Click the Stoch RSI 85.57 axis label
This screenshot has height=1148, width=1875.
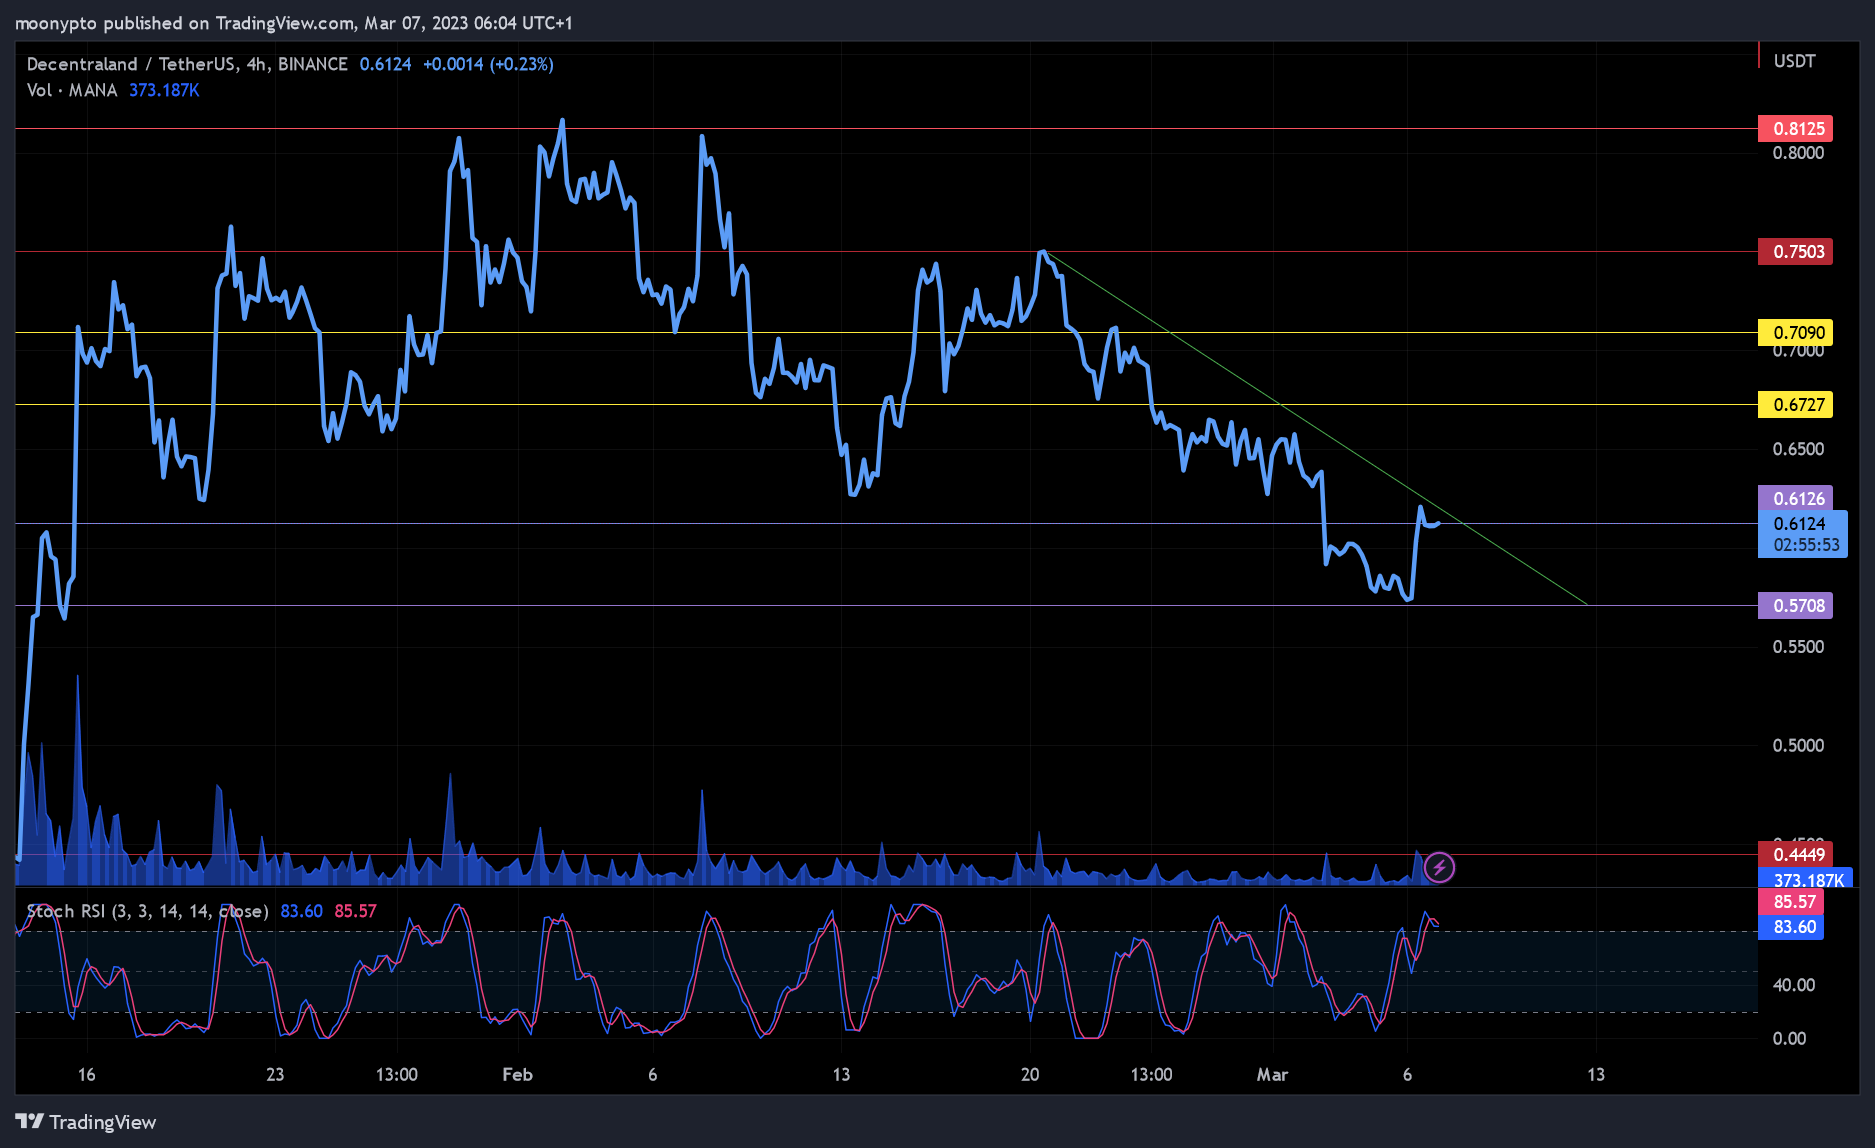click(x=1791, y=902)
